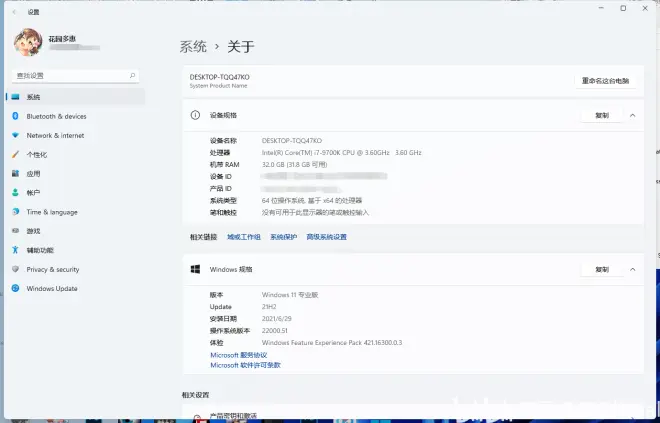The image size is (660, 423).
Task: Click the Windows Feature Experience Pack text
Action: (x=332, y=343)
